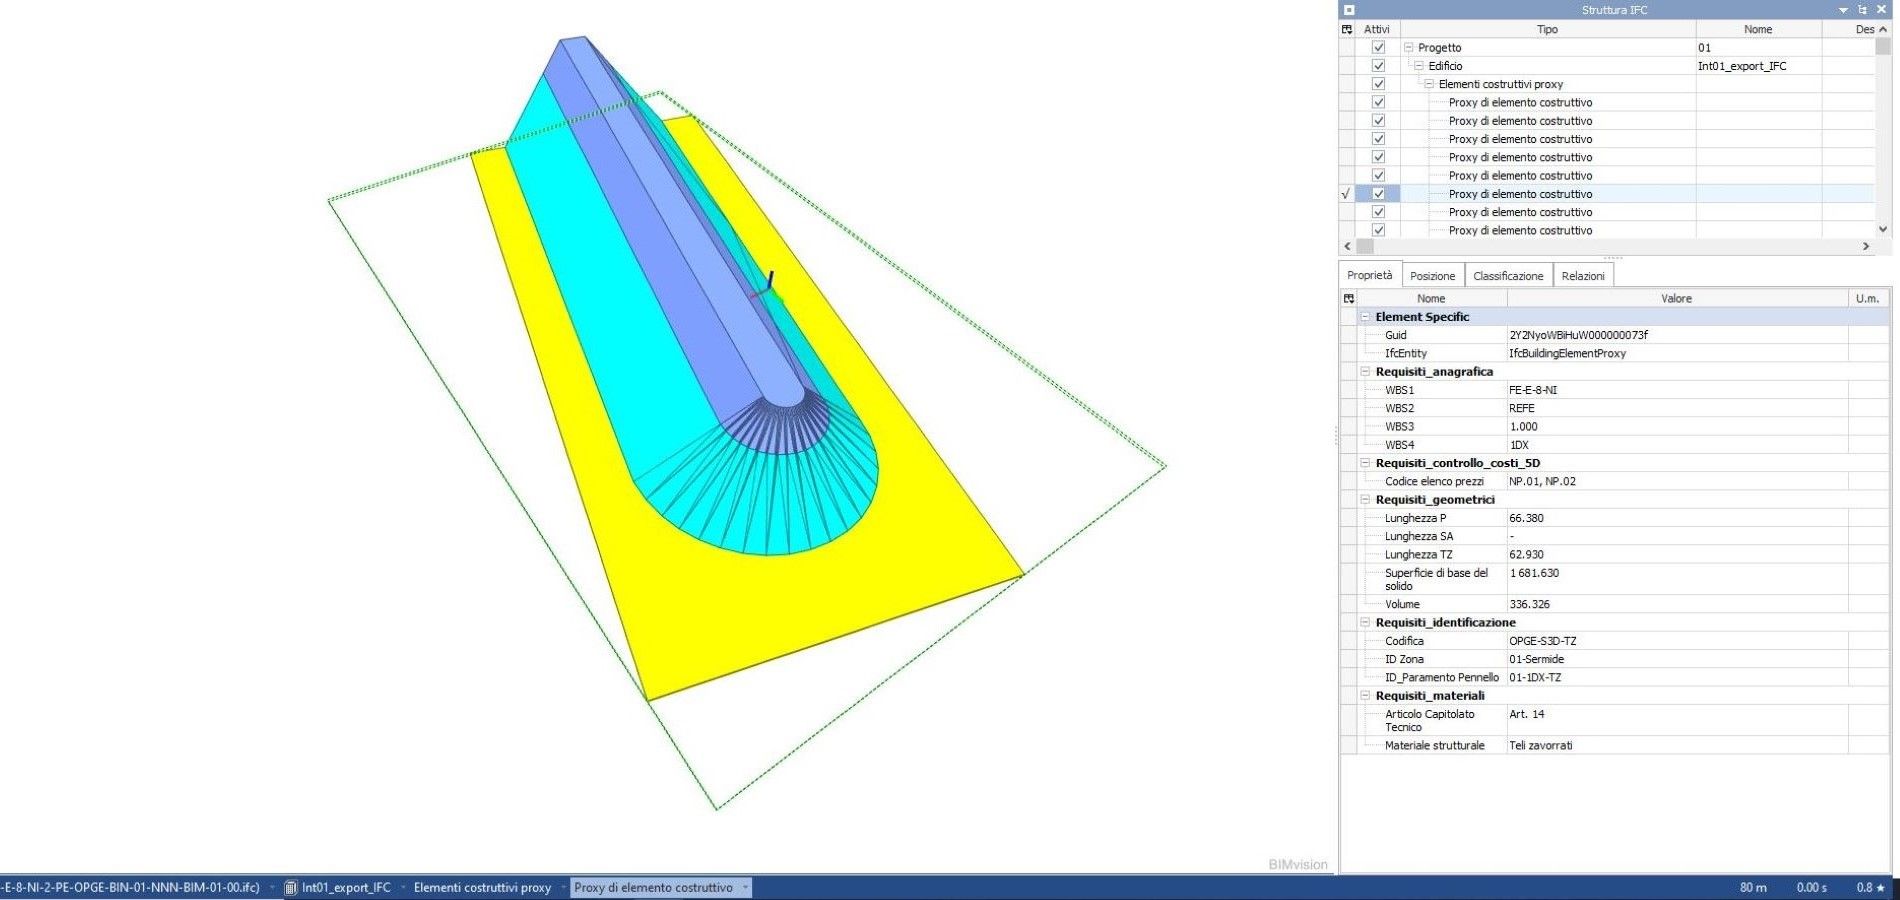The height and width of the screenshot is (900, 1900).
Task: Collapse the Requisiti_materiali group
Action: 1365,695
